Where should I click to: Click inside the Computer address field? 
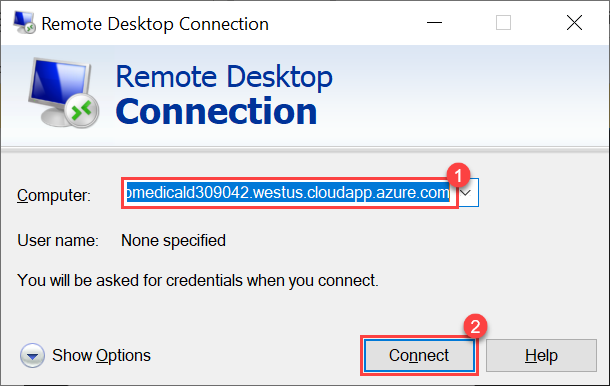pos(289,193)
